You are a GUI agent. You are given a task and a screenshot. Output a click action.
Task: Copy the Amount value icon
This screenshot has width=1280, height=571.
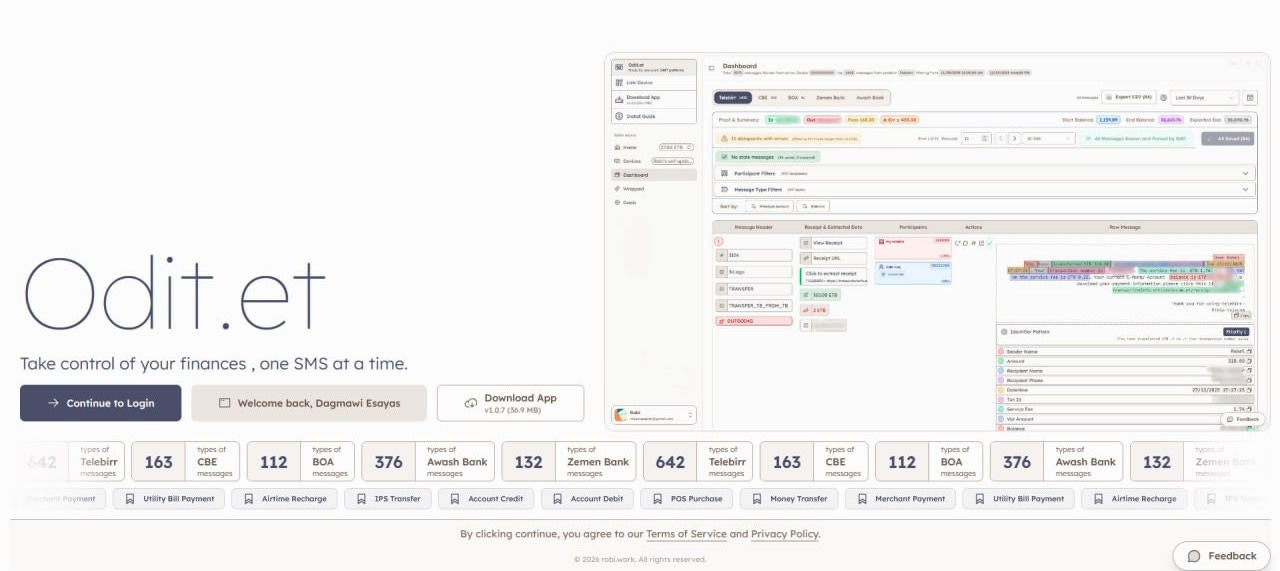(x=1249, y=361)
